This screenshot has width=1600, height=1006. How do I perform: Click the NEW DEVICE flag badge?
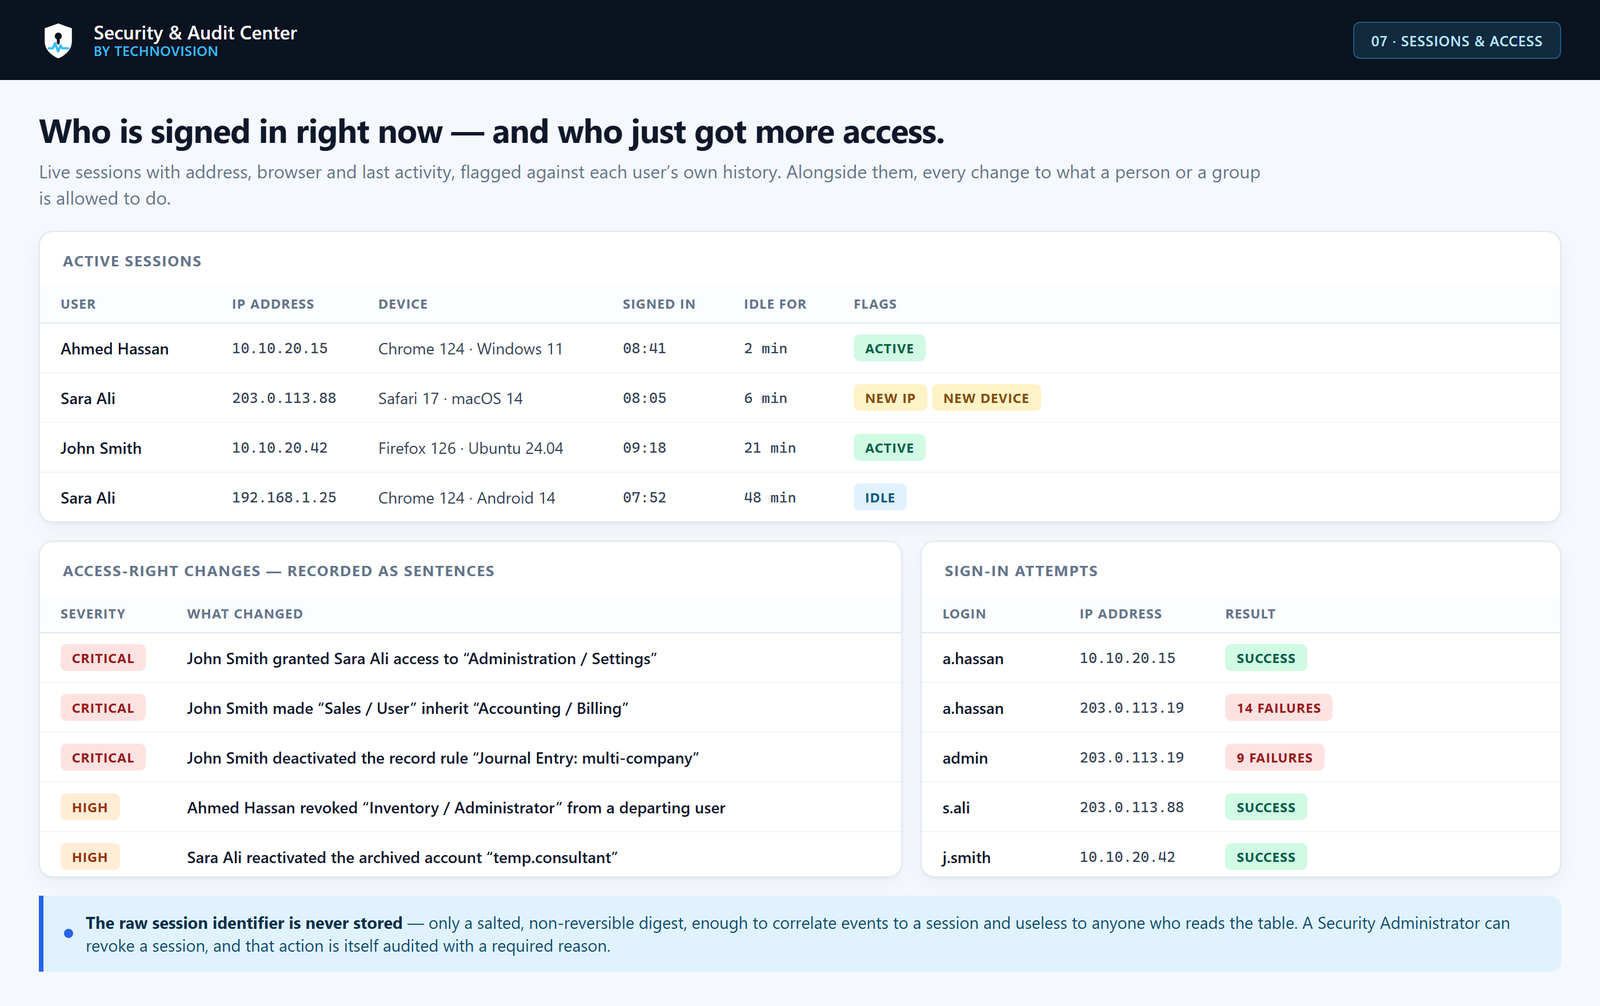[986, 398]
